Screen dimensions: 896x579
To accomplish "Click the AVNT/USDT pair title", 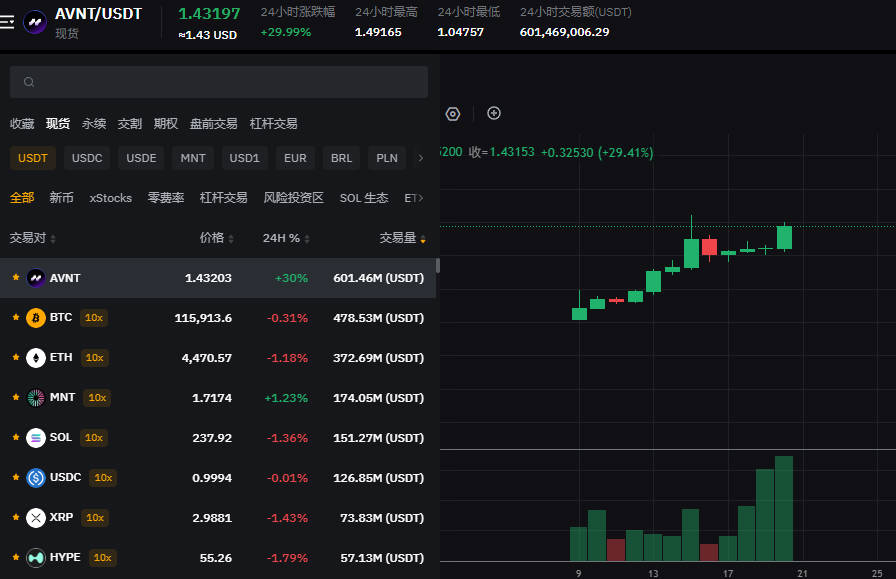I will pos(98,14).
